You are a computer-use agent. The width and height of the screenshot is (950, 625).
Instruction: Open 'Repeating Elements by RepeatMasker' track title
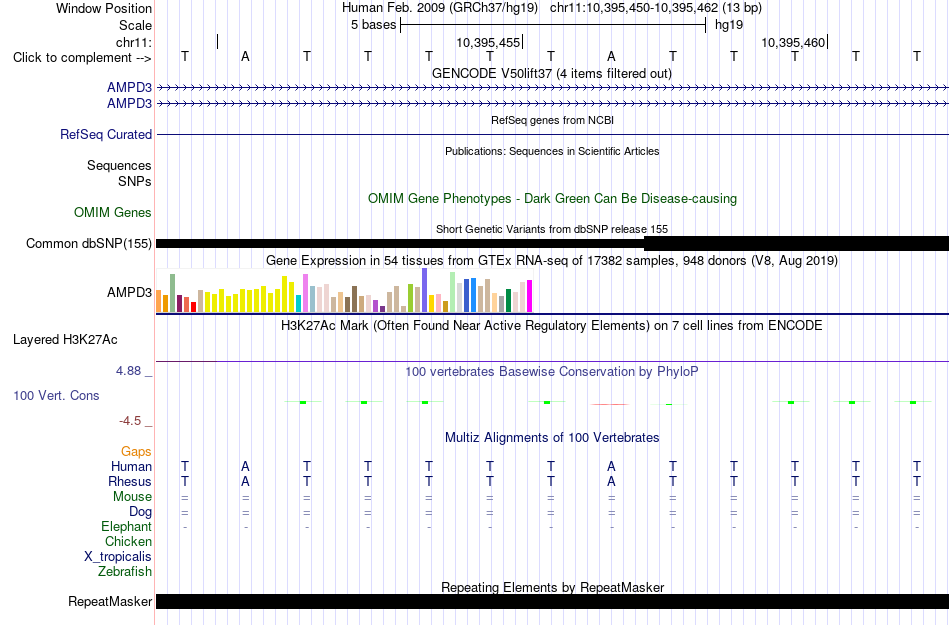pyautogui.click(x=552, y=587)
